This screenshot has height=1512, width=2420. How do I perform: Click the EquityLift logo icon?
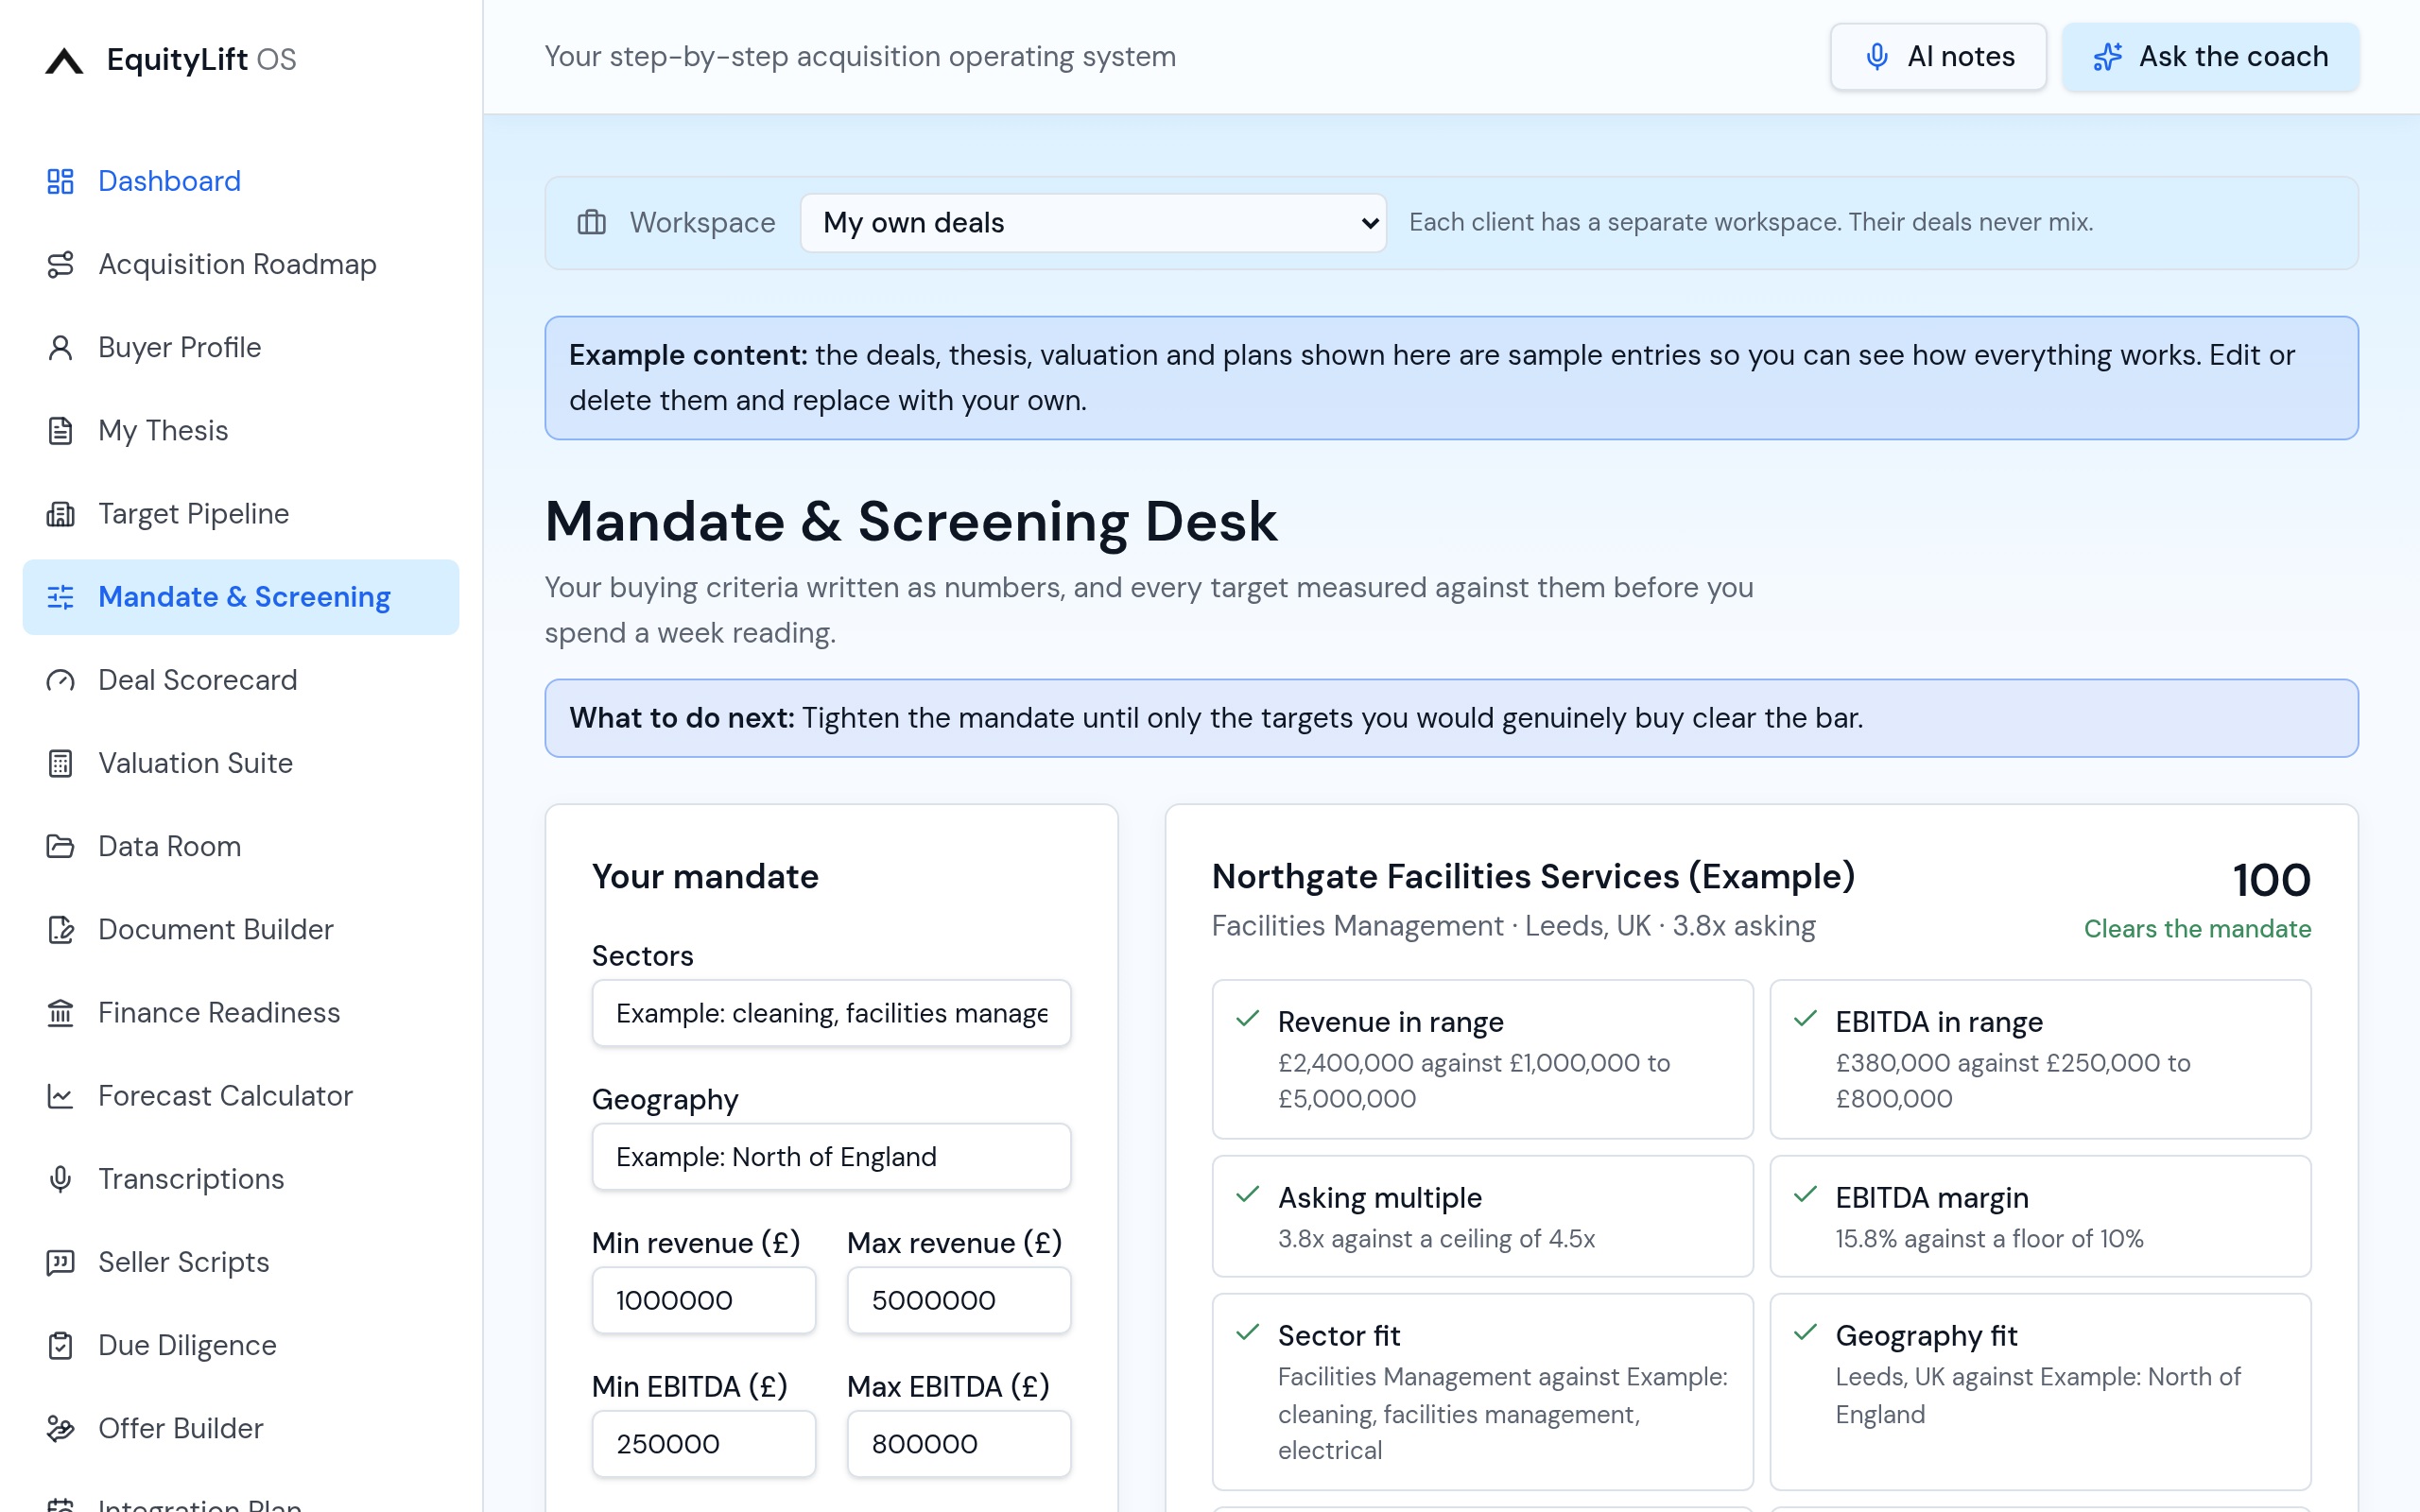pos(64,60)
